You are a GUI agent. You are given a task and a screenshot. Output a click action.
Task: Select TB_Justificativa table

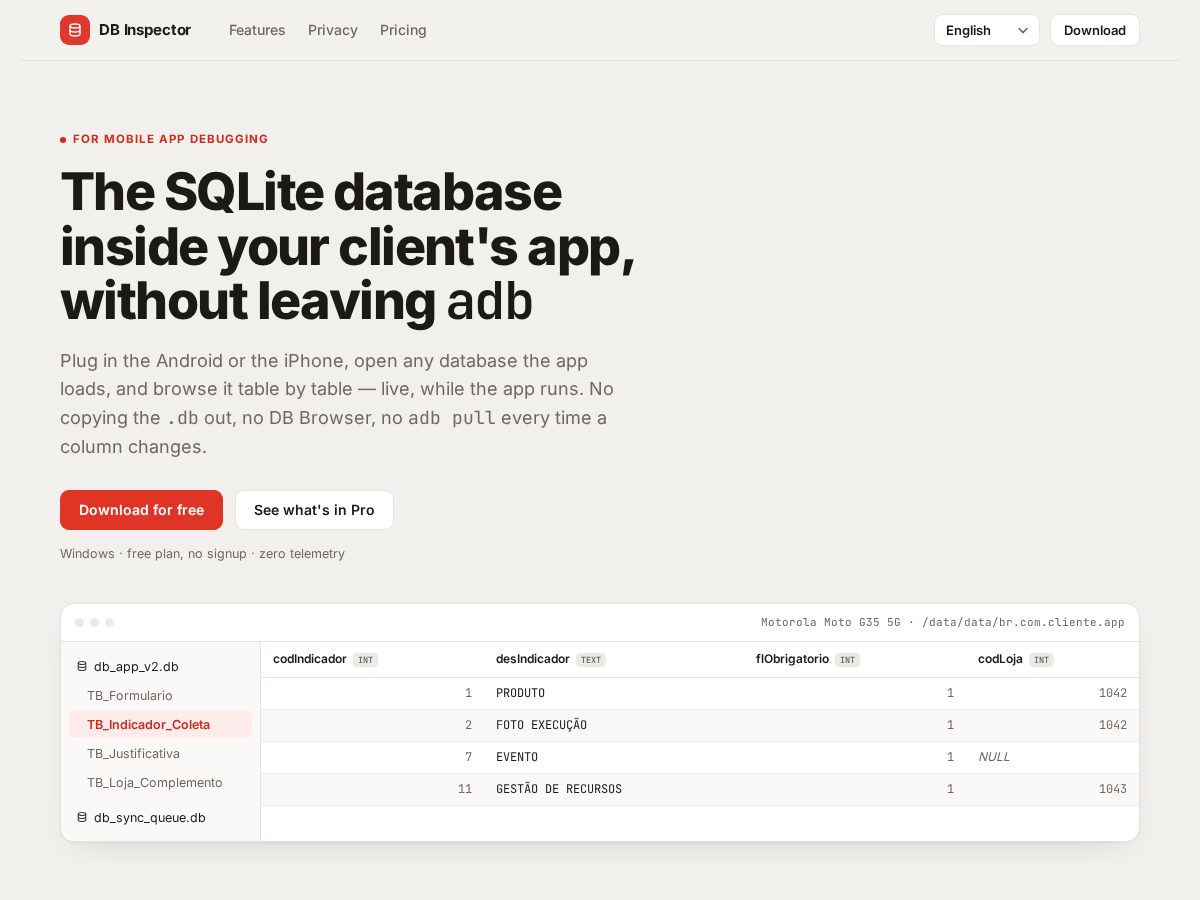click(x=160, y=753)
